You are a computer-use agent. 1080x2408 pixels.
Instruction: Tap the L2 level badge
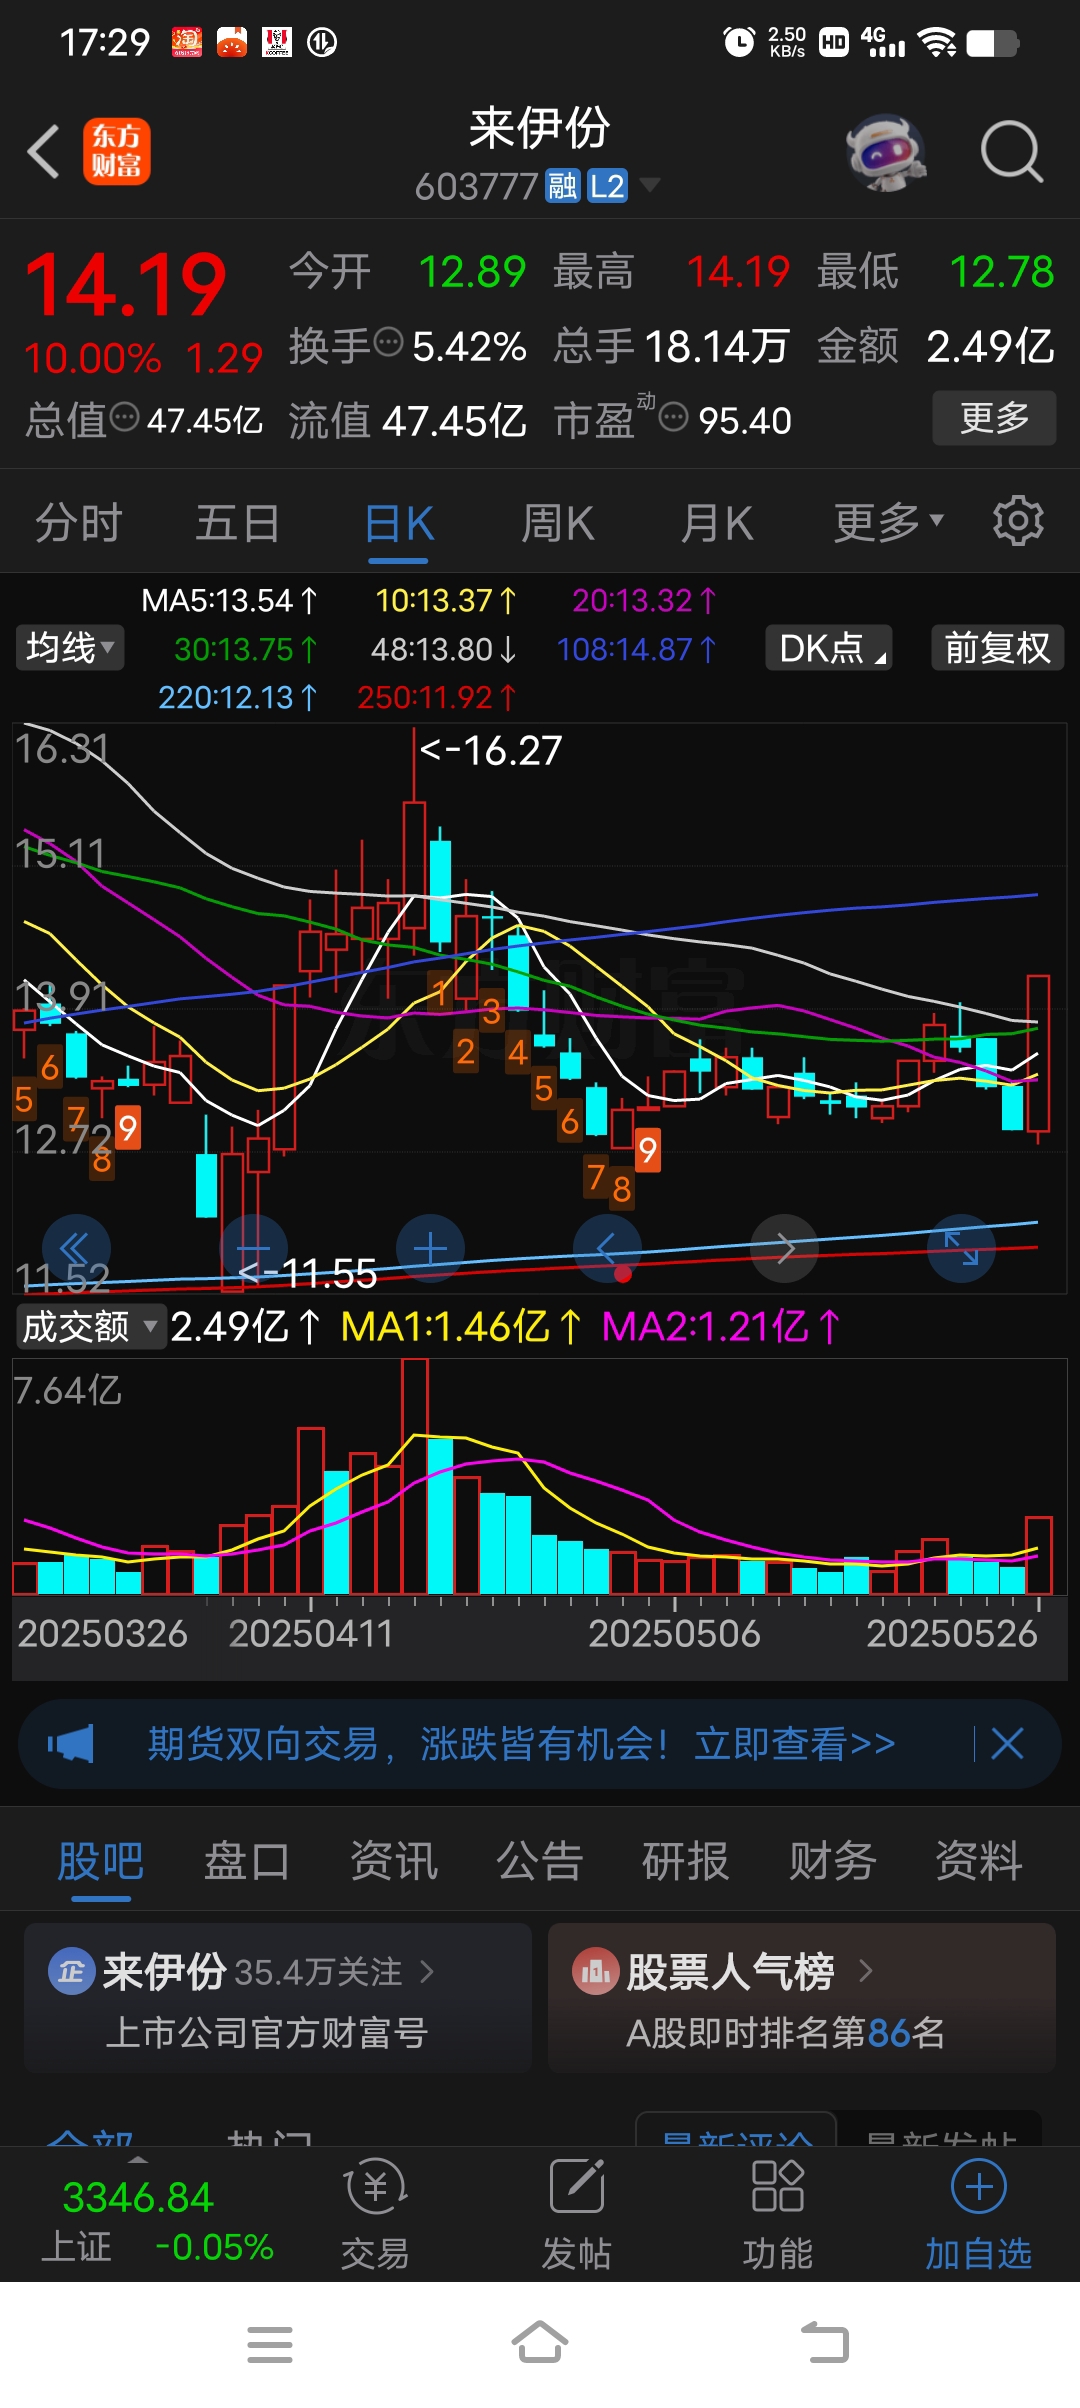pyautogui.click(x=607, y=185)
